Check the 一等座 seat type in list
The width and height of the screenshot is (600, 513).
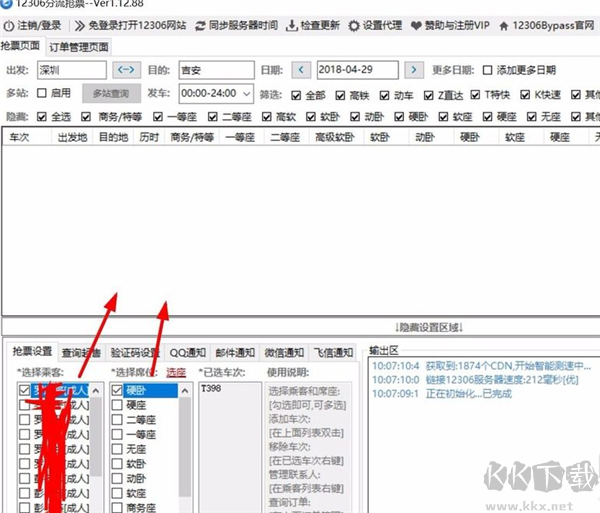point(117,434)
